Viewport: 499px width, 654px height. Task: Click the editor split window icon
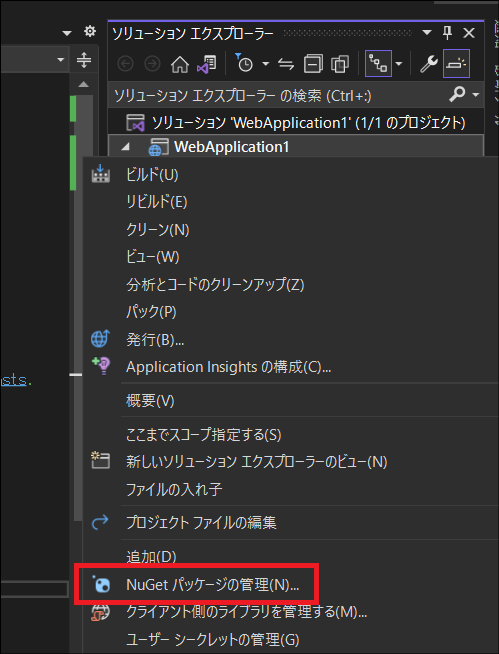84,60
